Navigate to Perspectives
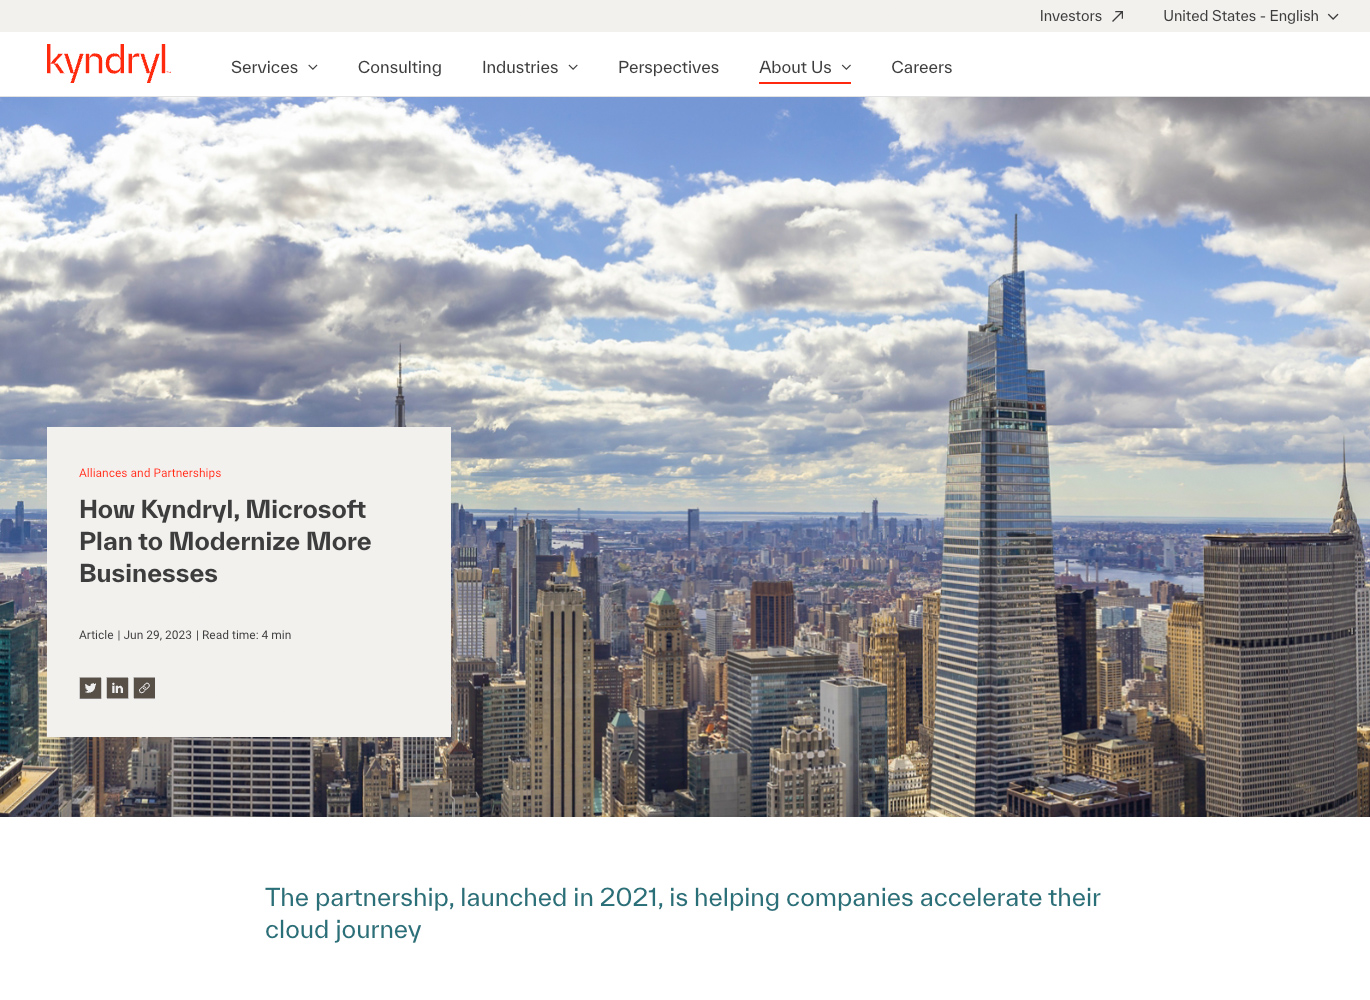1370x1000 pixels. (x=668, y=67)
